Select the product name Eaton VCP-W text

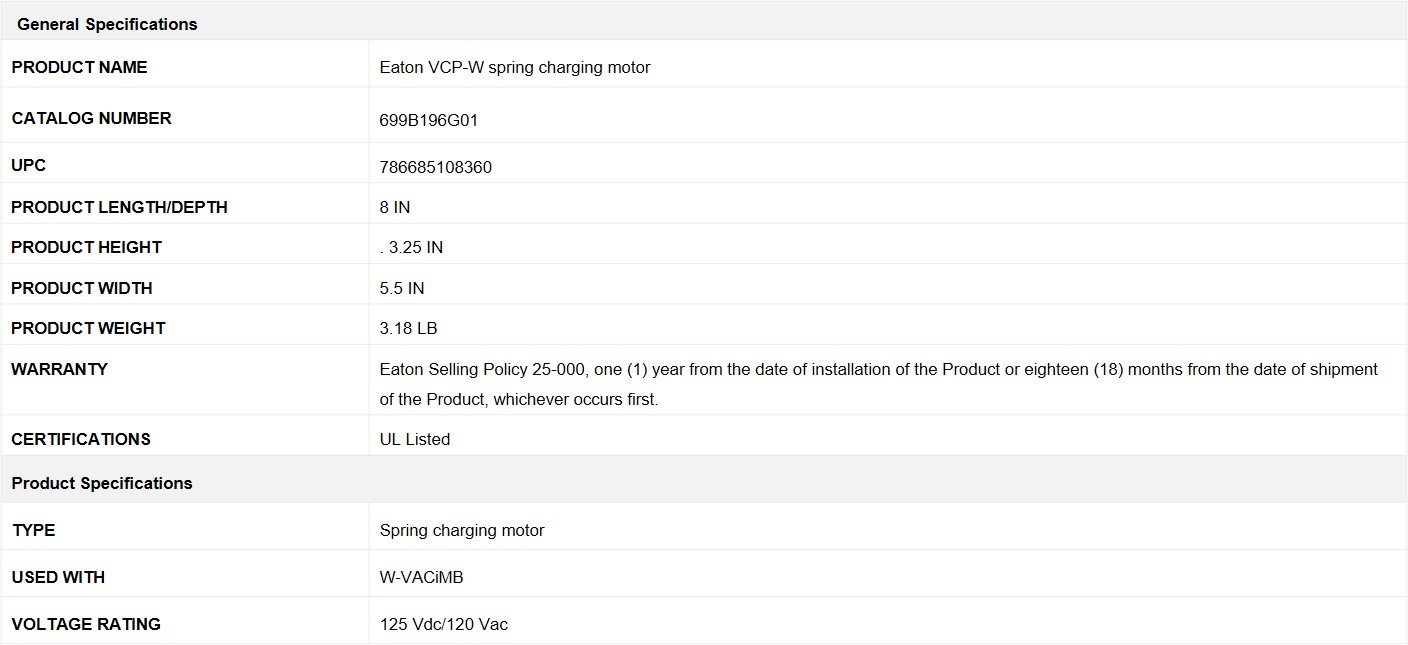(x=515, y=67)
